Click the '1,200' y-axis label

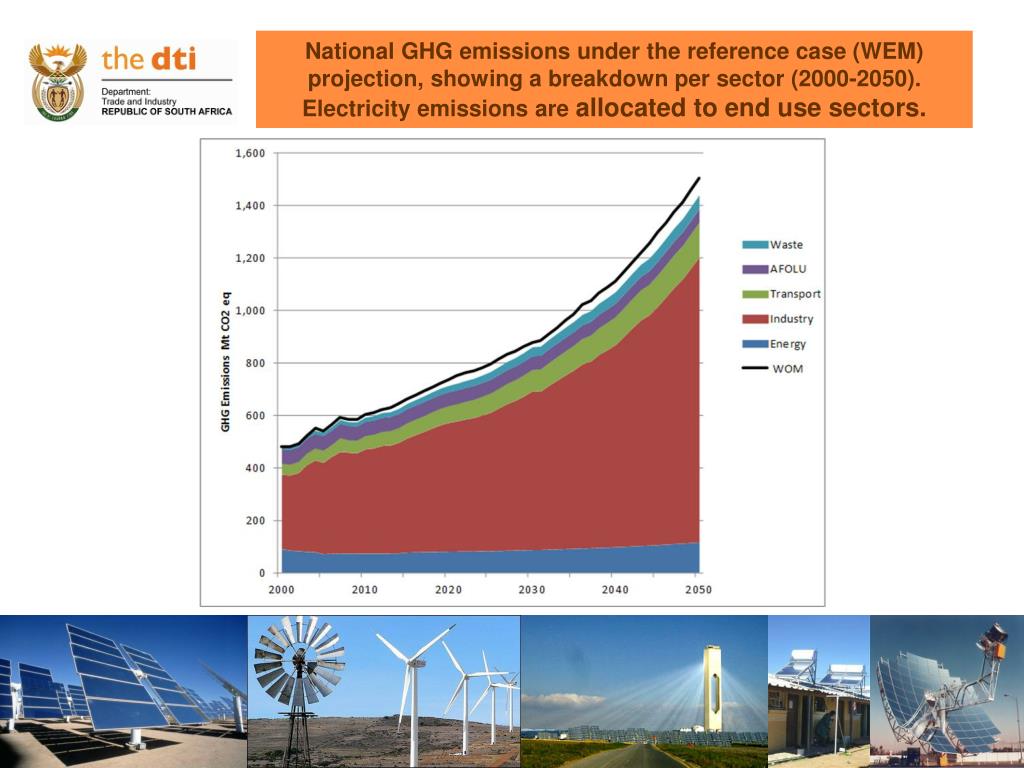pos(250,259)
